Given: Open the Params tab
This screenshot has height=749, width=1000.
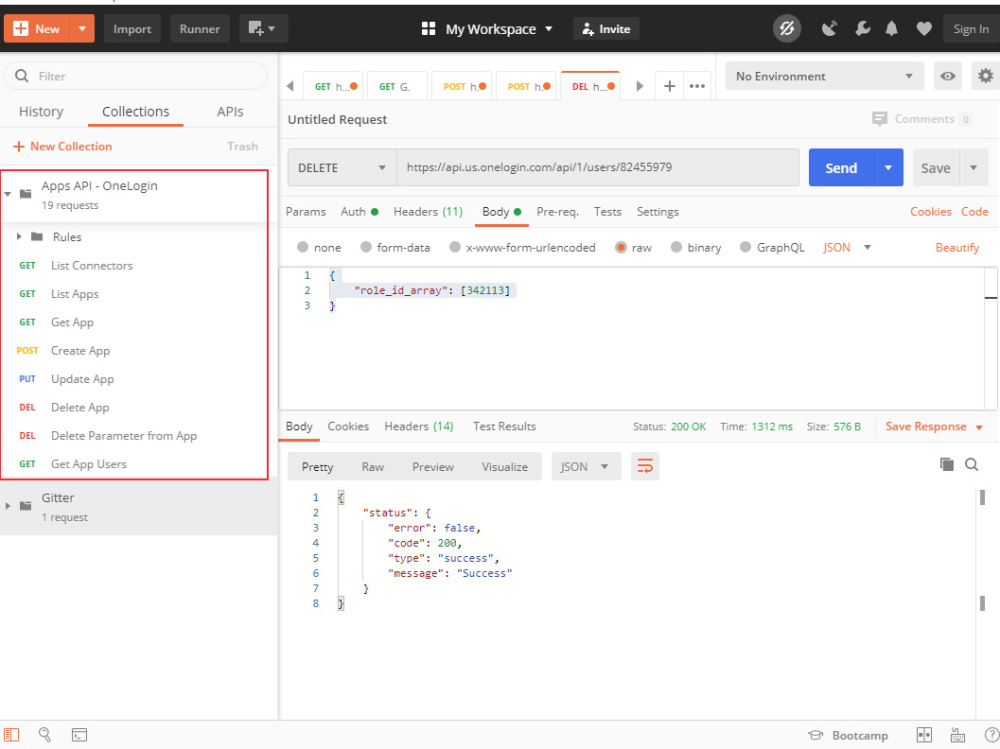Looking at the screenshot, I should click(x=305, y=211).
